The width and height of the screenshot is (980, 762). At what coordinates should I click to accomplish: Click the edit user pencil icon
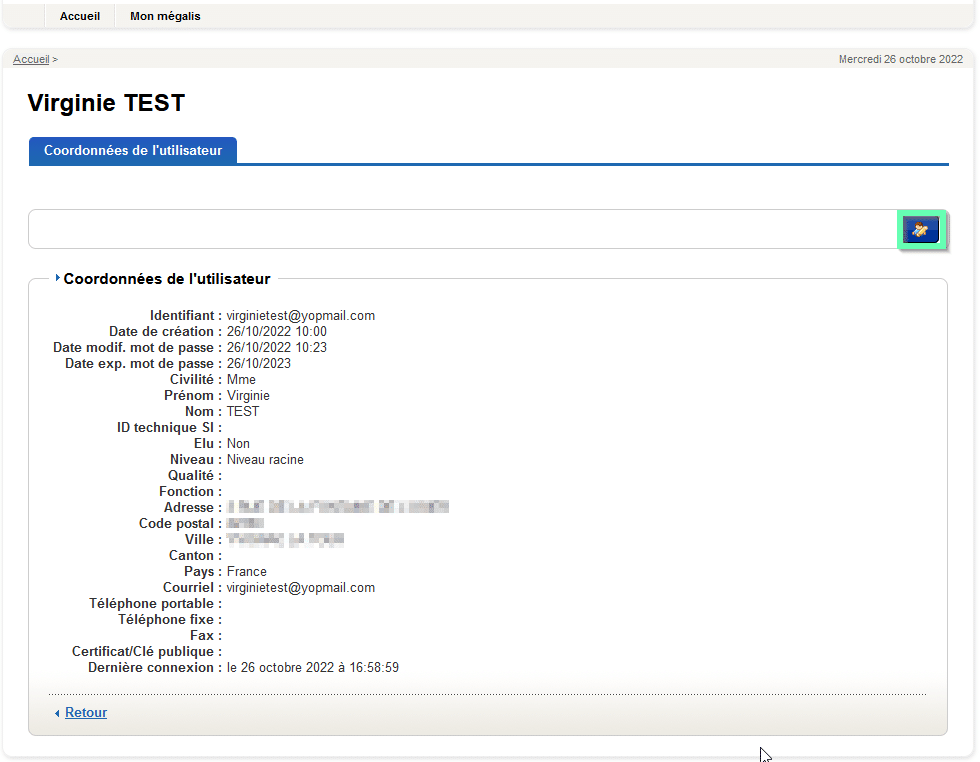point(921,230)
